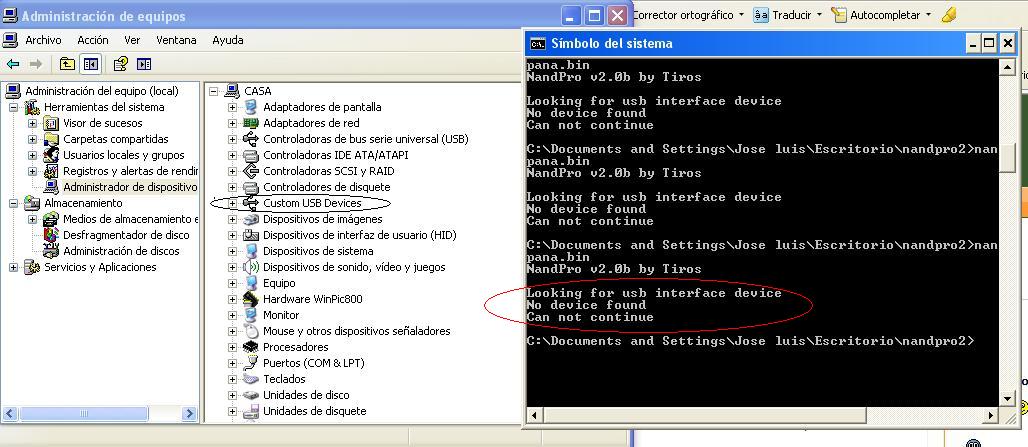Click the console horizontal scrollbar thumb

(x=705, y=415)
